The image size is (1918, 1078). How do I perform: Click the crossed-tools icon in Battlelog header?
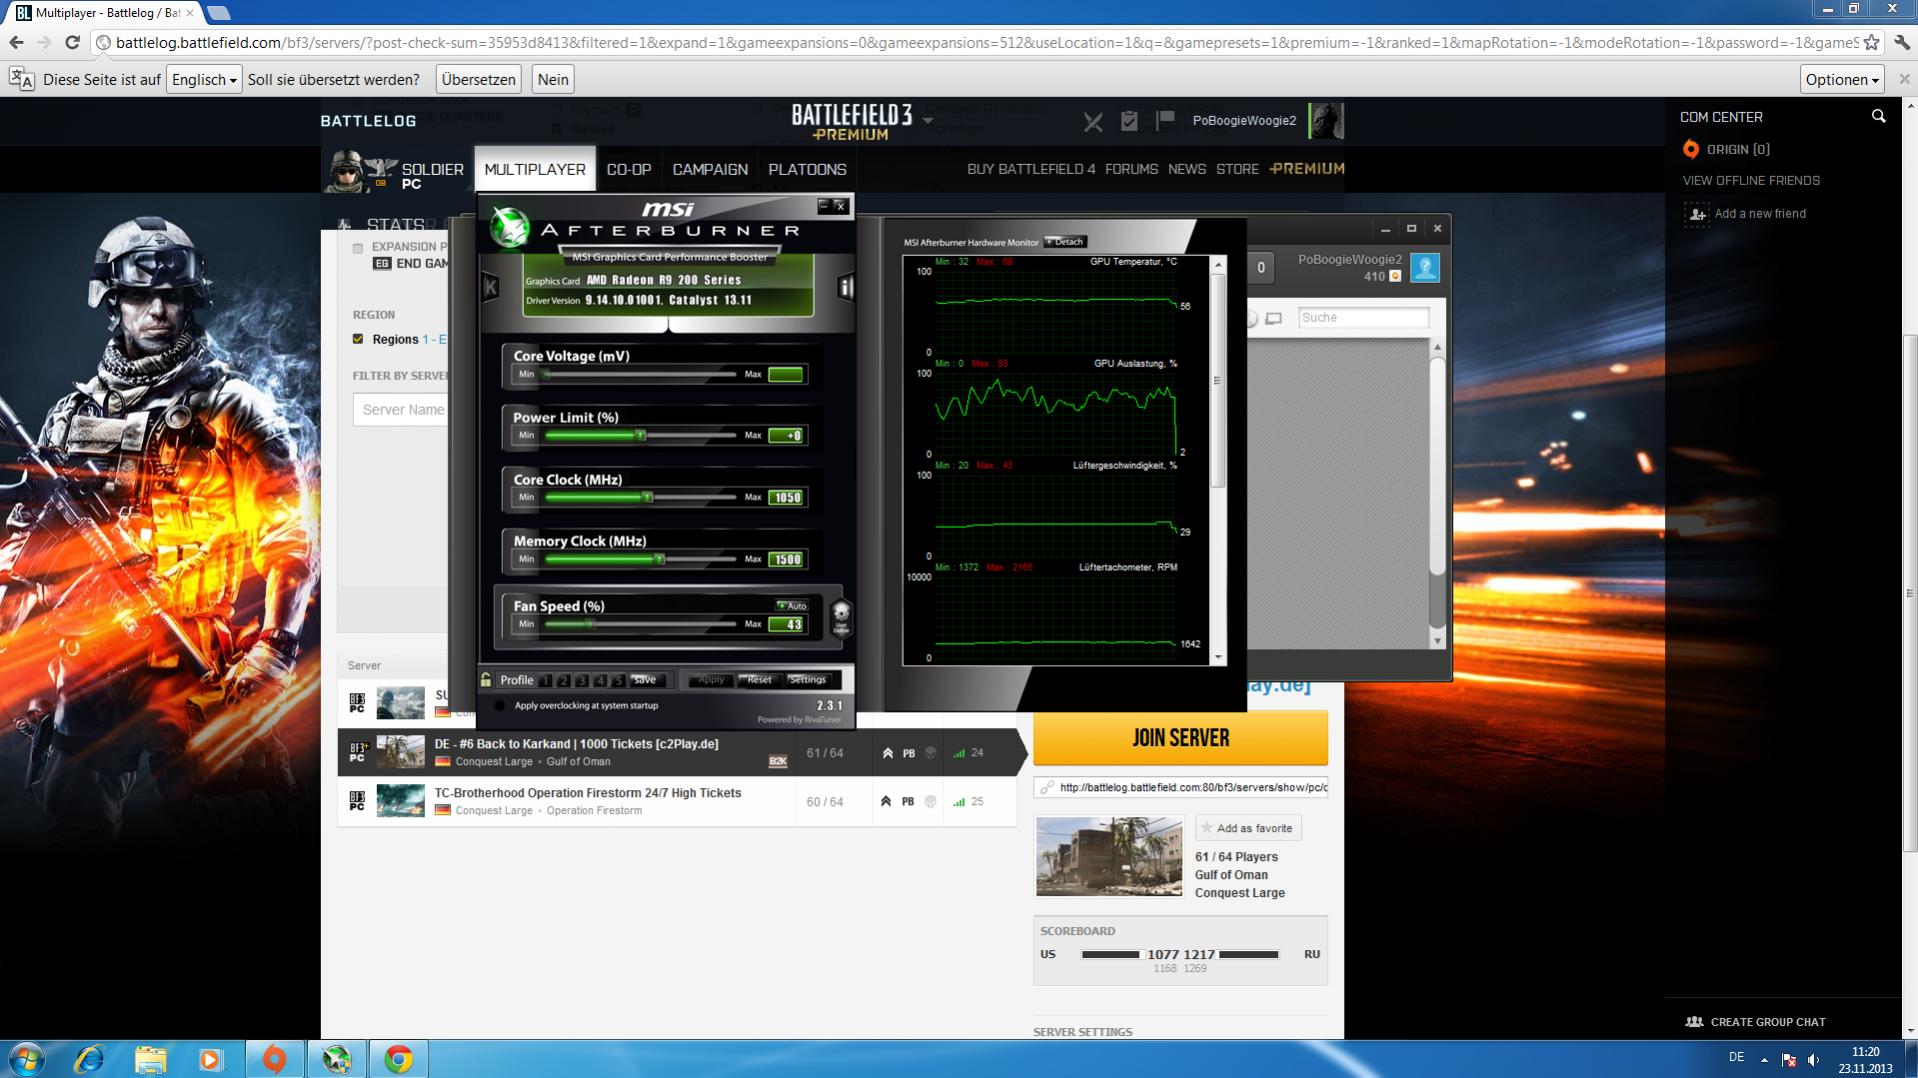1093,122
